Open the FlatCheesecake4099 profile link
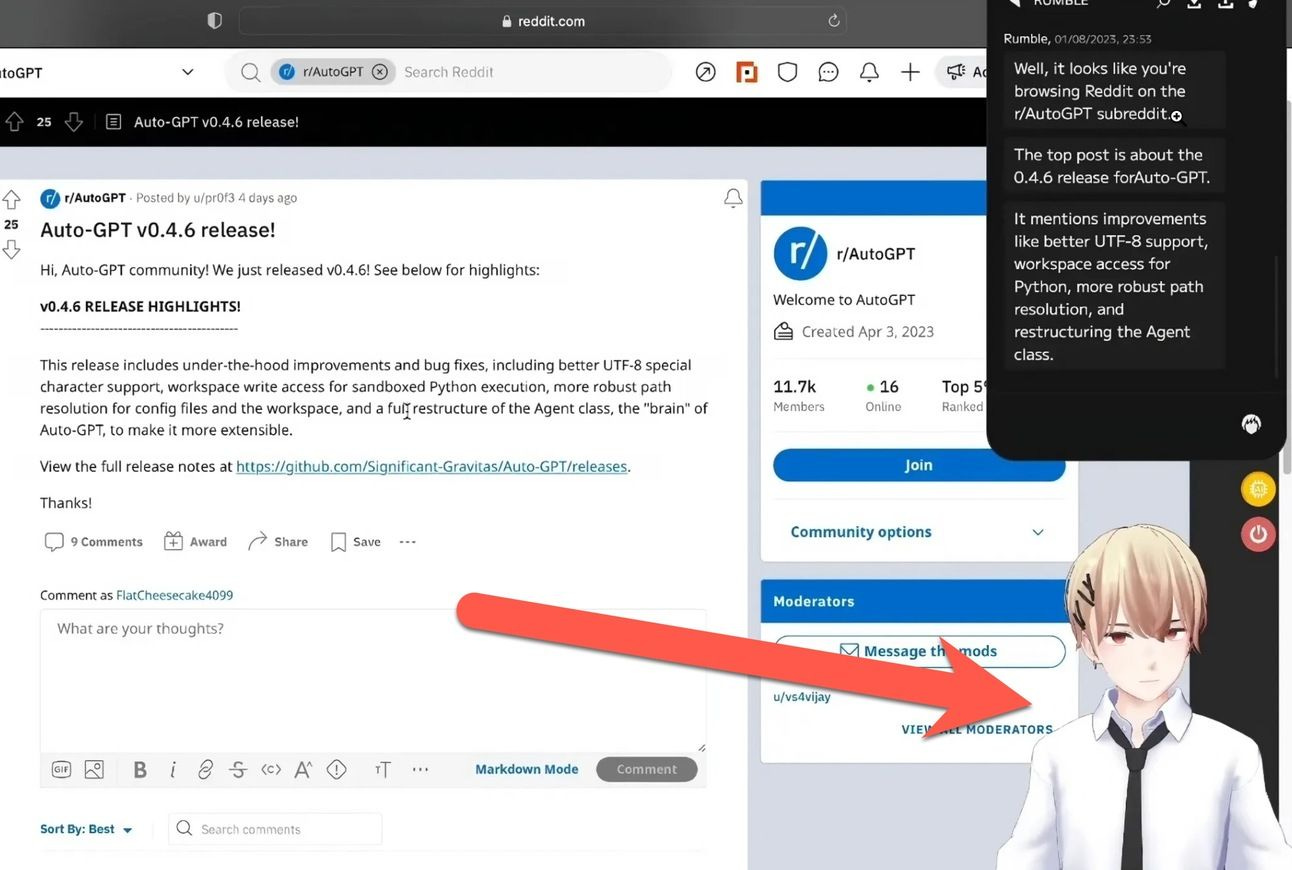Viewport: 1292px width, 870px height. 174,595
